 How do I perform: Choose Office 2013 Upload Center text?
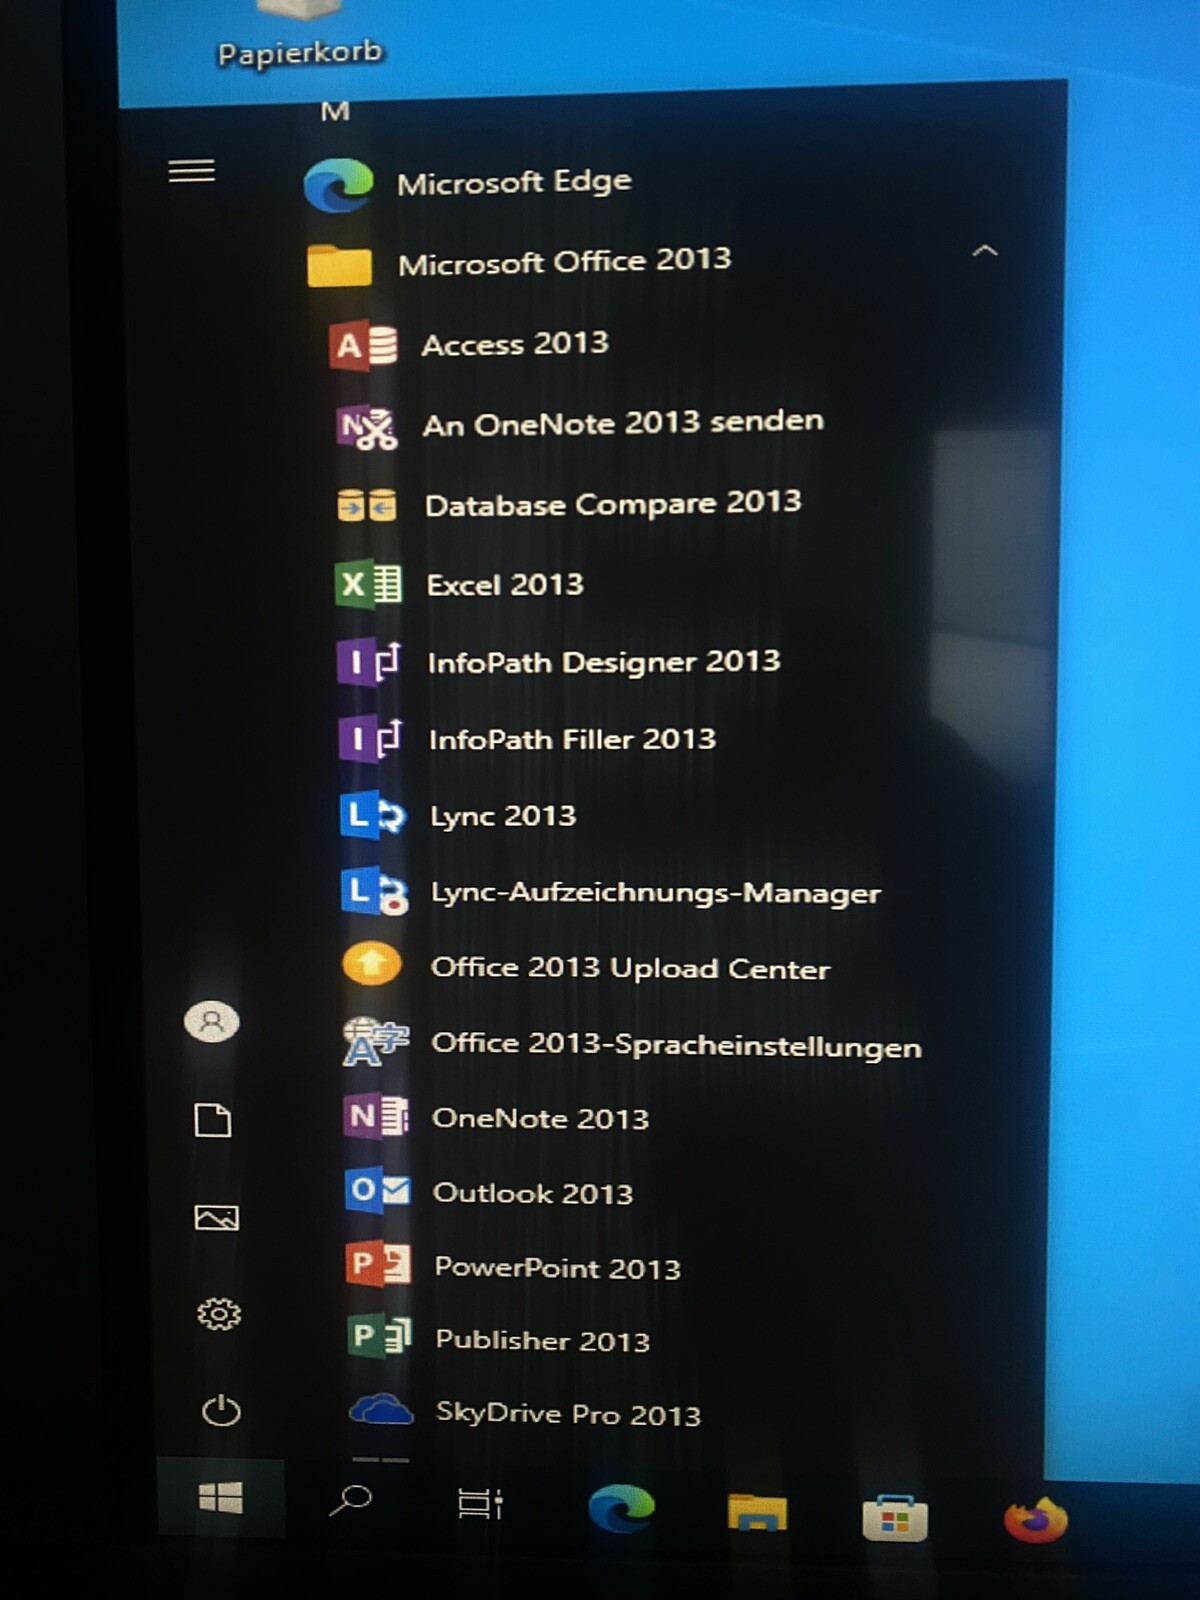coord(630,968)
